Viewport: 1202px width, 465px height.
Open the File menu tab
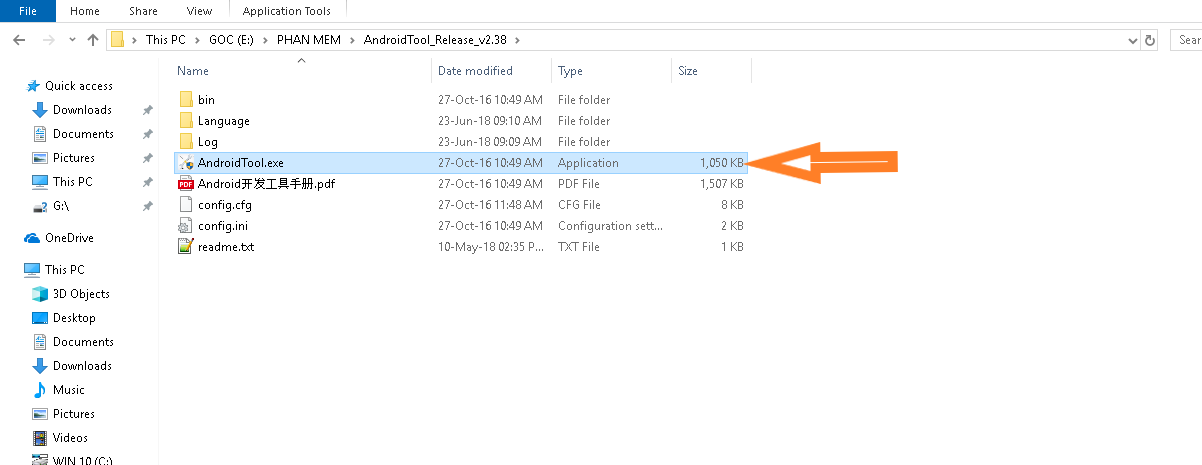28,11
